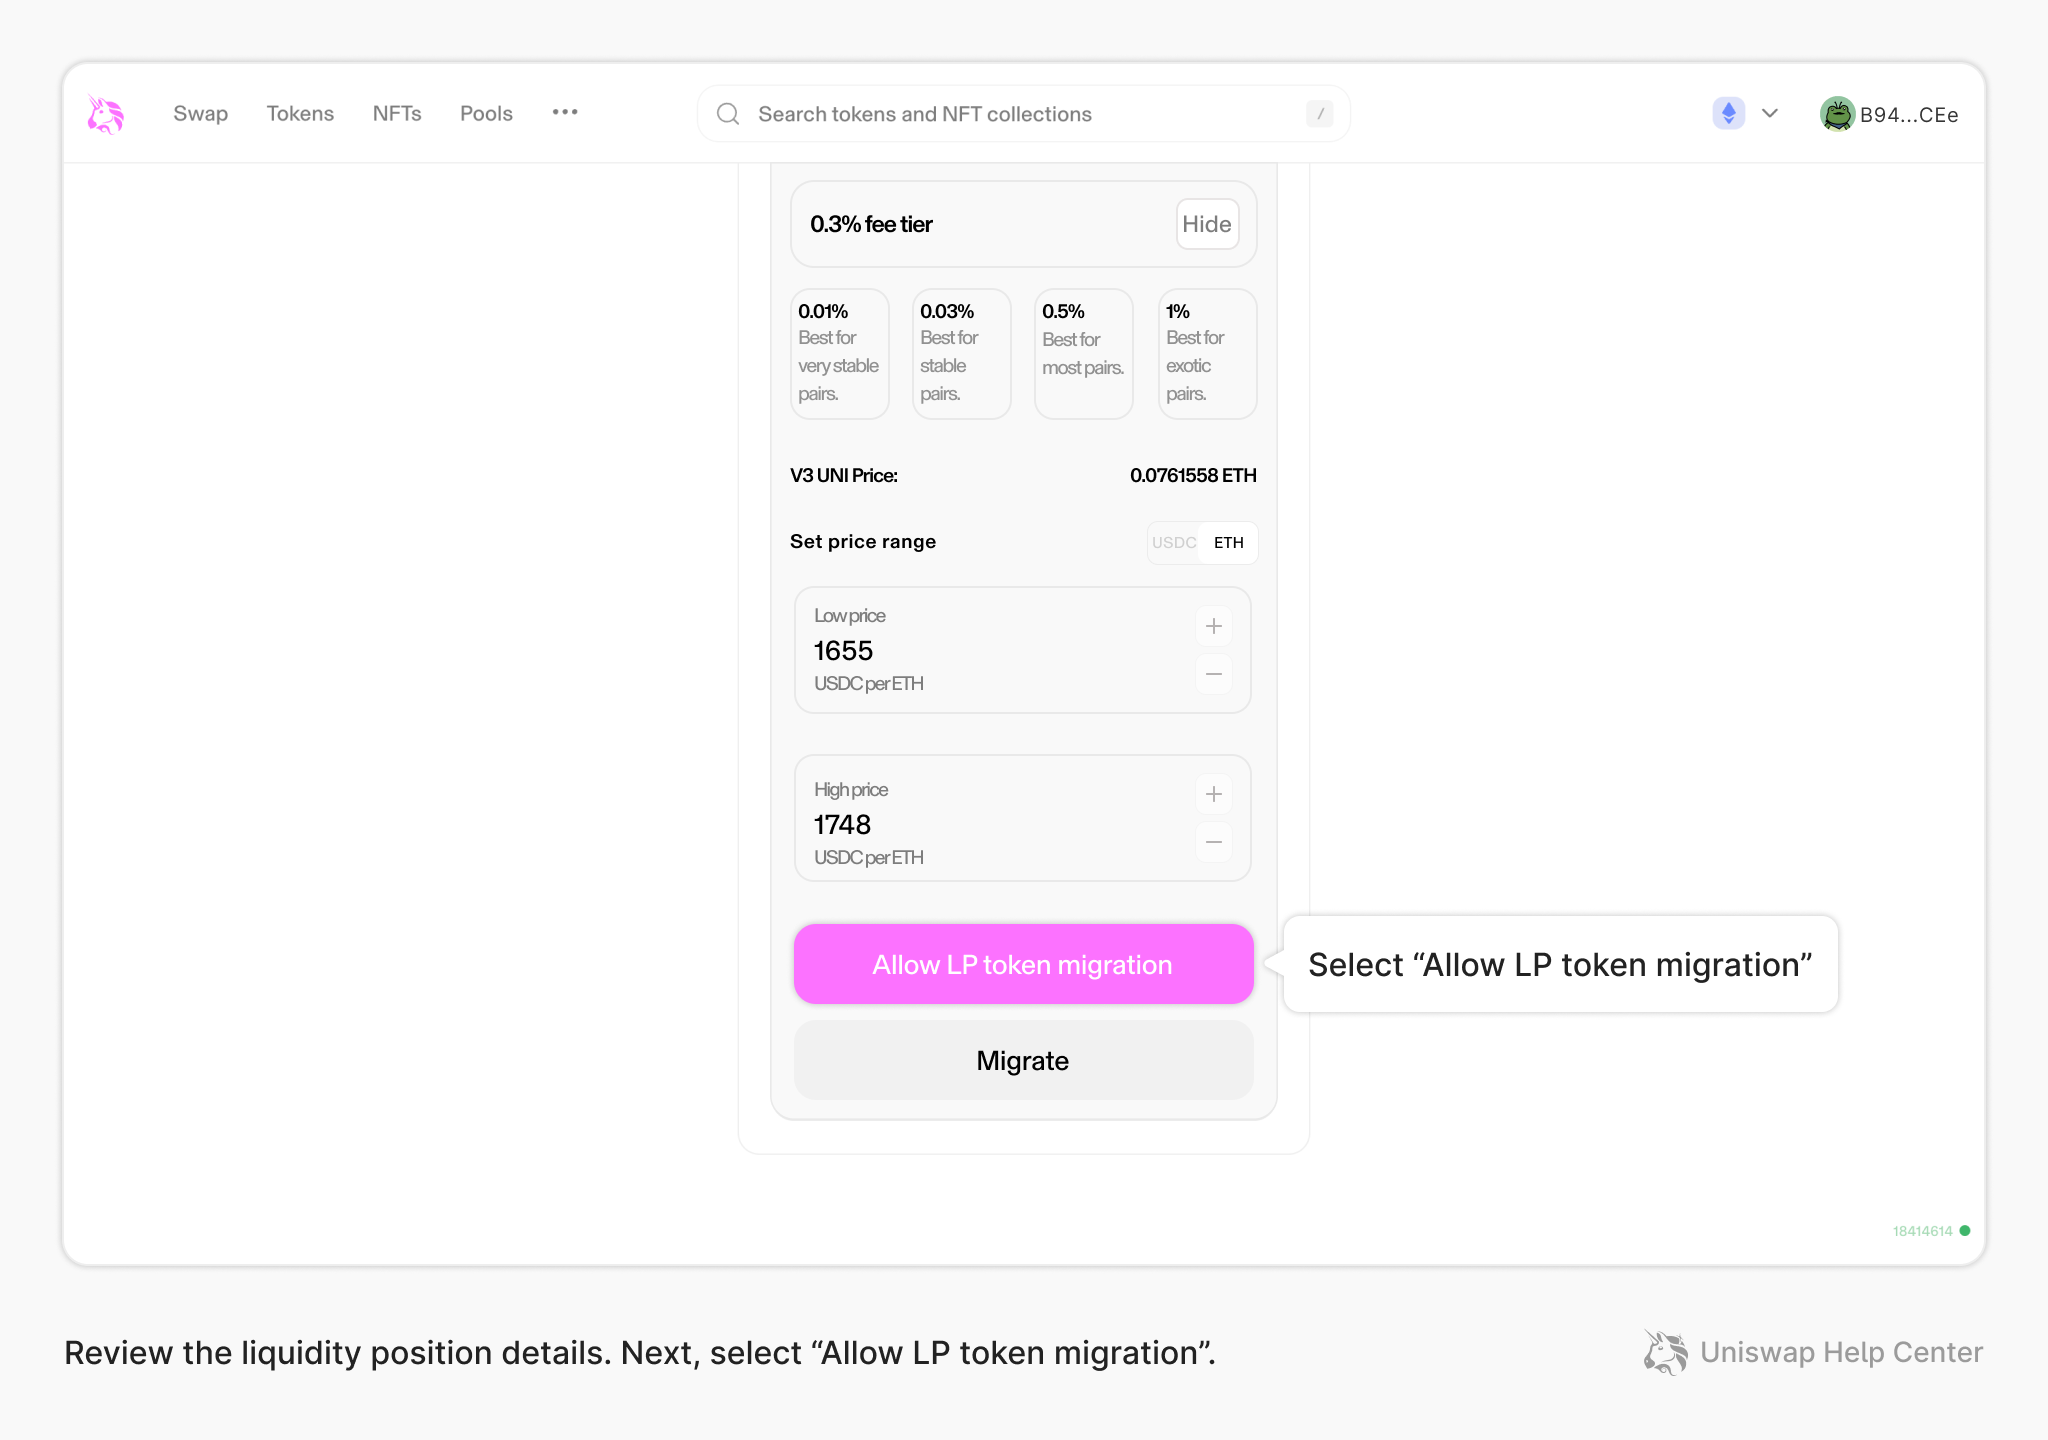This screenshot has width=2048, height=1440.
Task: Click the Migrate button
Action: pos(1022,1061)
